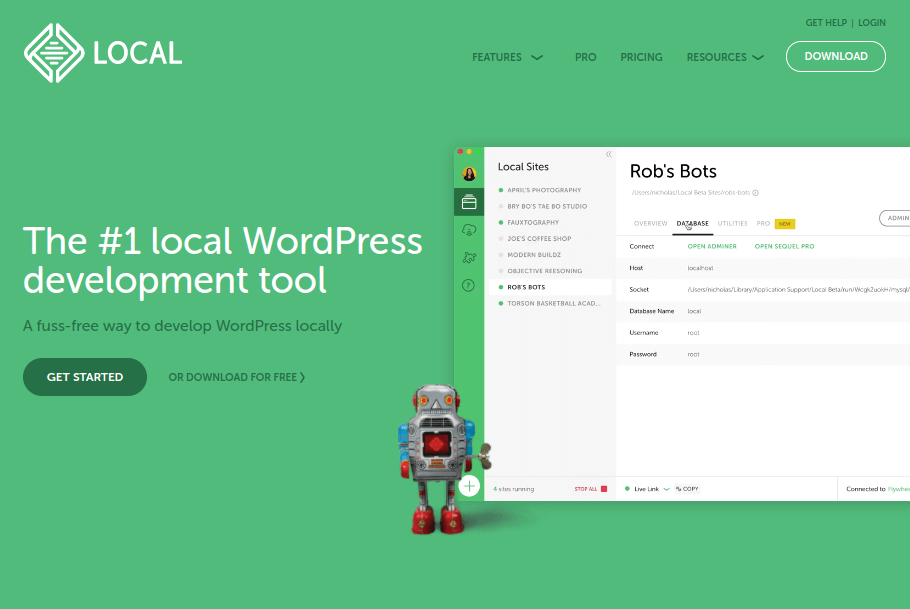The width and height of the screenshot is (910, 609).
Task: Click the database socket path value
Action: coord(798,290)
